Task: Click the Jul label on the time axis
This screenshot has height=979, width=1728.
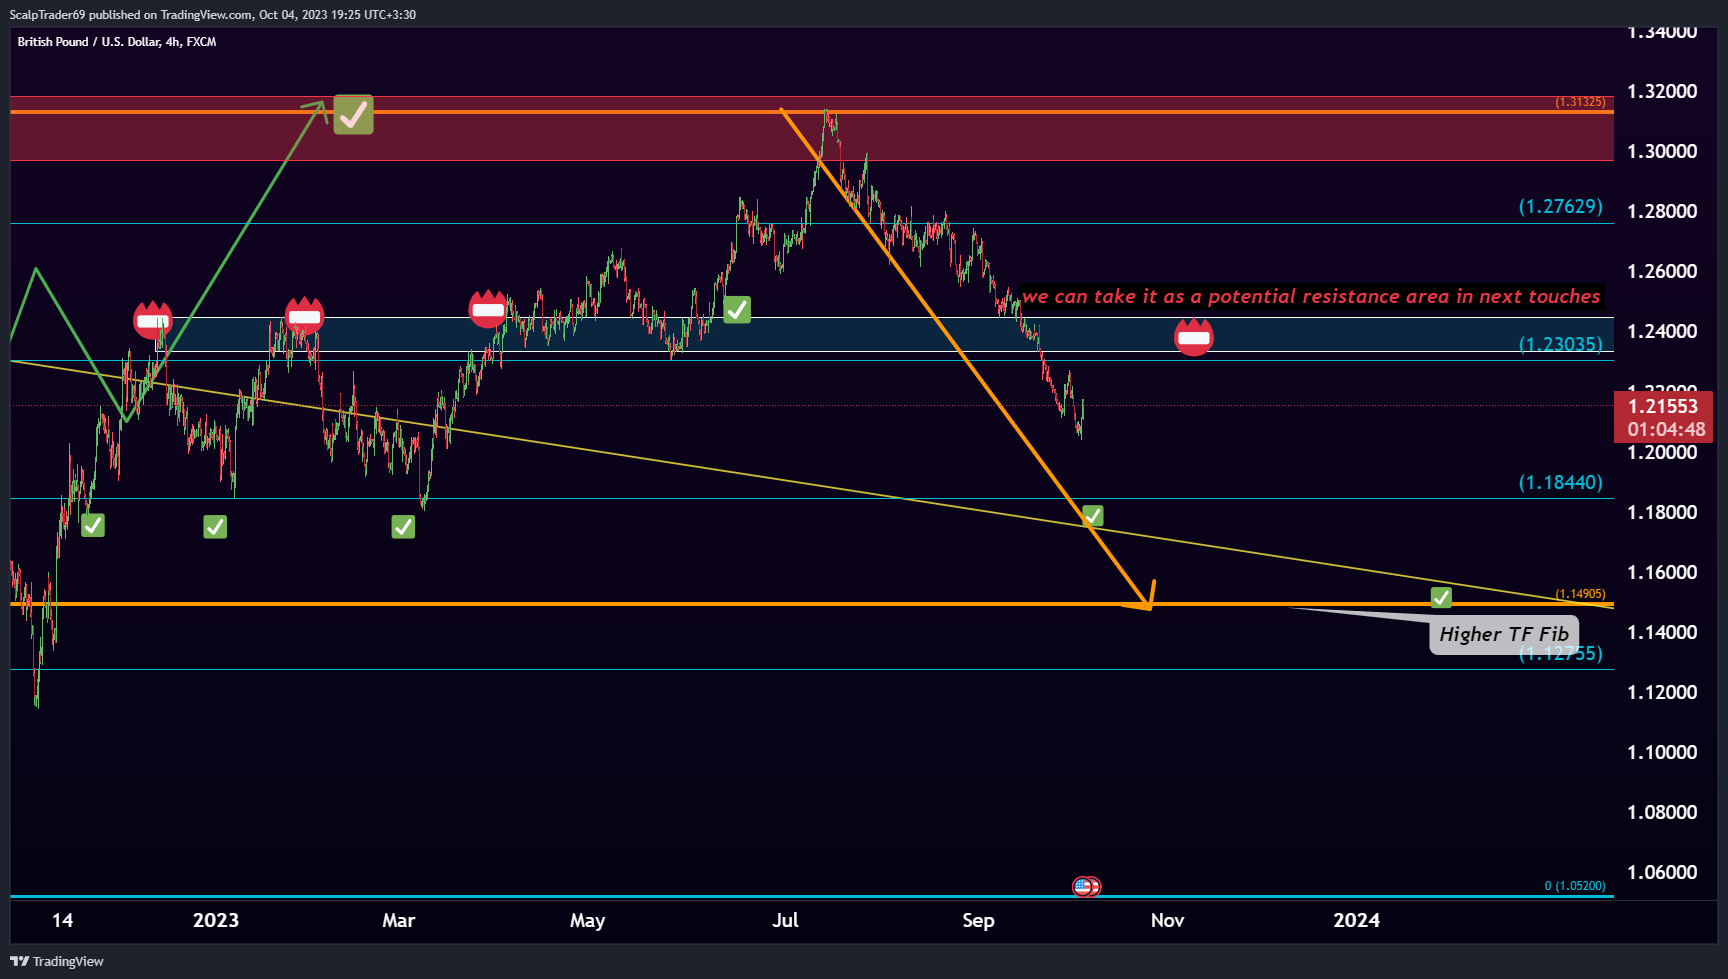Action: (x=785, y=920)
